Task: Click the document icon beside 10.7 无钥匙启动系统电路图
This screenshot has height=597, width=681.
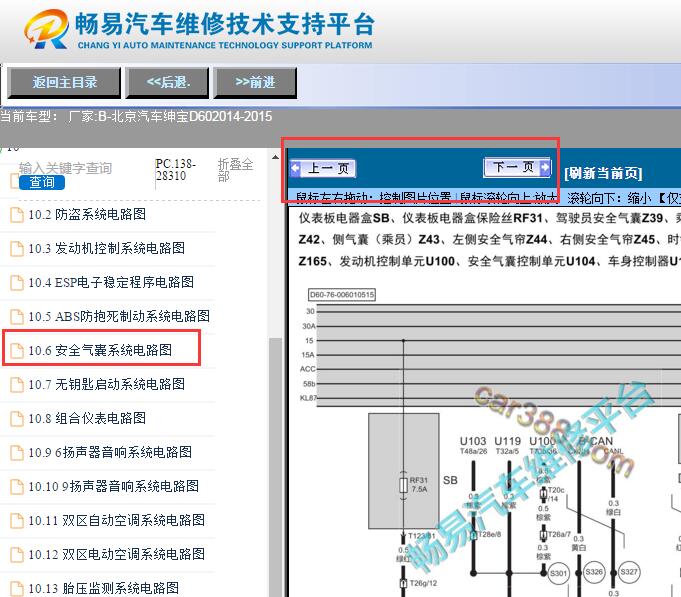Action: tap(17, 385)
